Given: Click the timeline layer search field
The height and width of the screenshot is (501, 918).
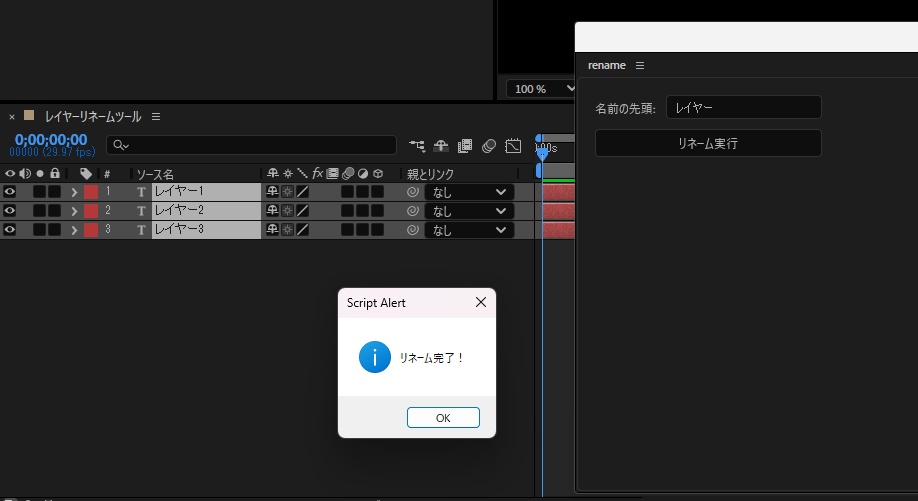Looking at the screenshot, I should tap(251, 145).
